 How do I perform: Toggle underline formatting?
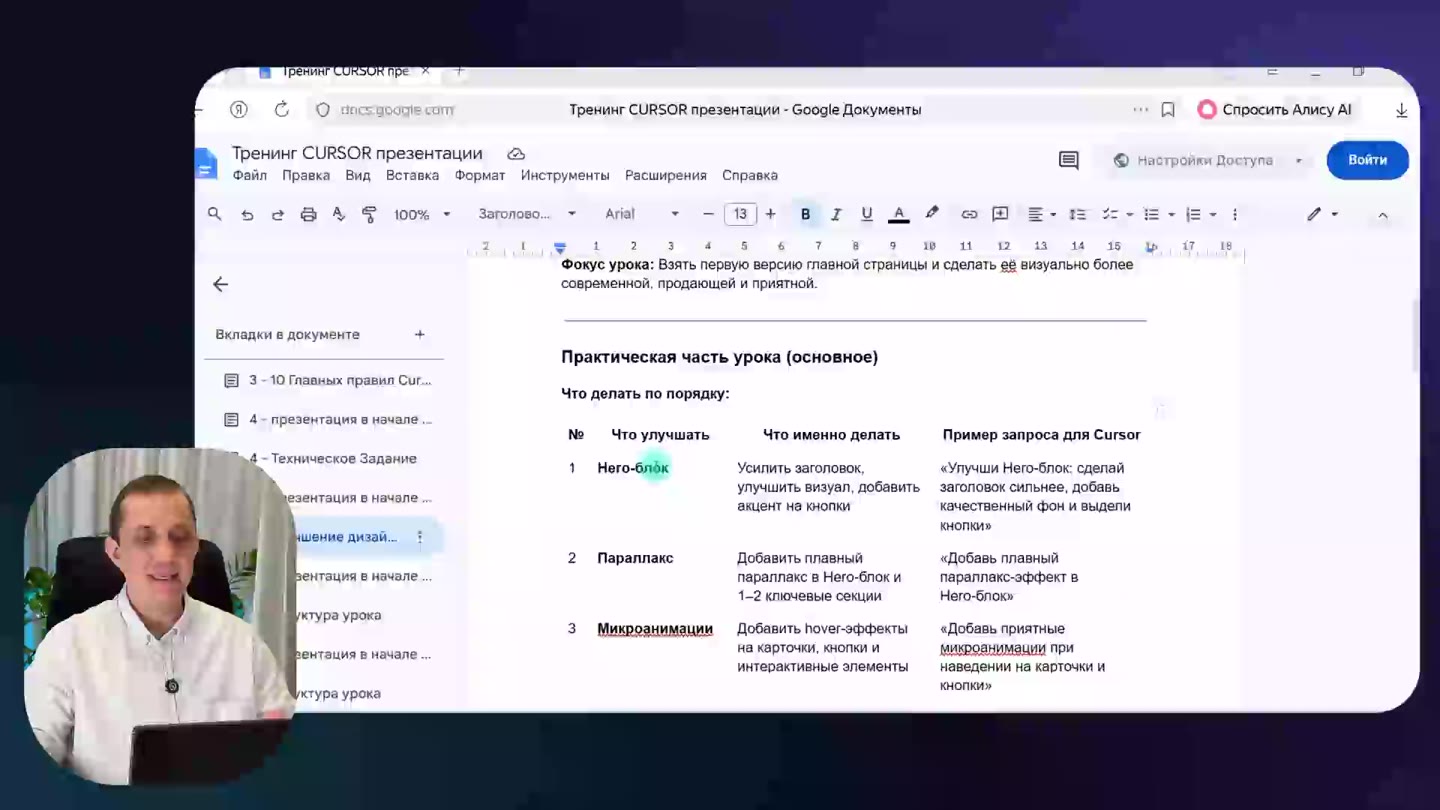pos(867,214)
